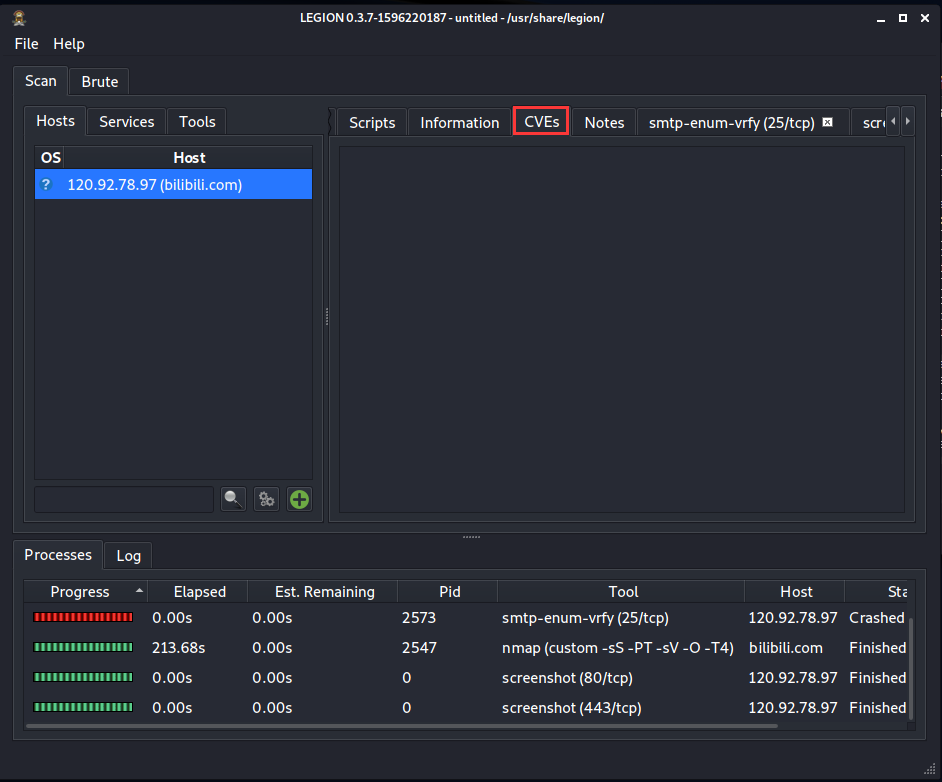Open the advanced filter gears icon
This screenshot has width=942, height=782.
[266, 499]
